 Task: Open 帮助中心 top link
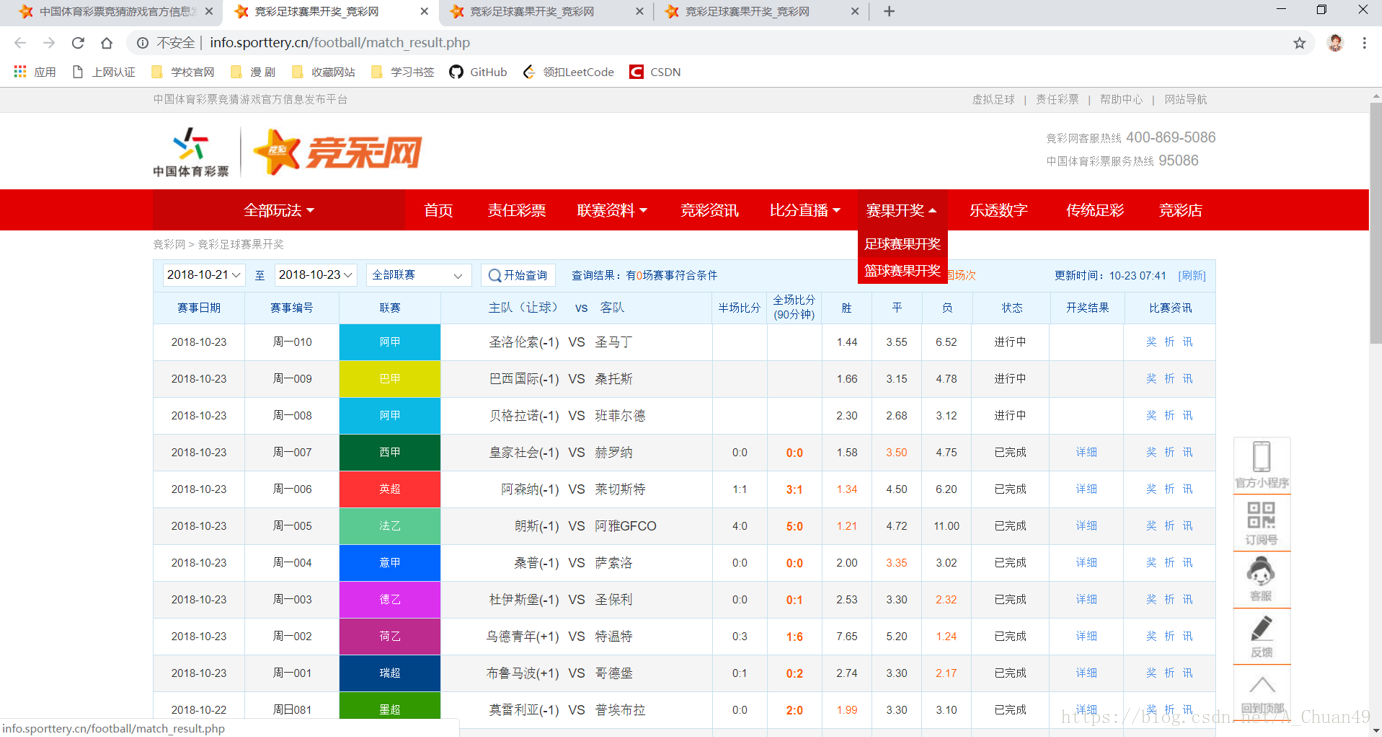(1121, 100)
